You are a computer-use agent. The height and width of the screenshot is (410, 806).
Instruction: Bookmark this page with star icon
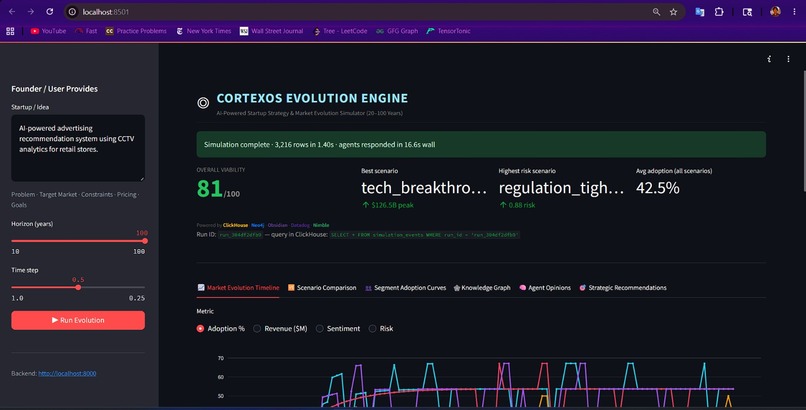click(x=673, y=12)
